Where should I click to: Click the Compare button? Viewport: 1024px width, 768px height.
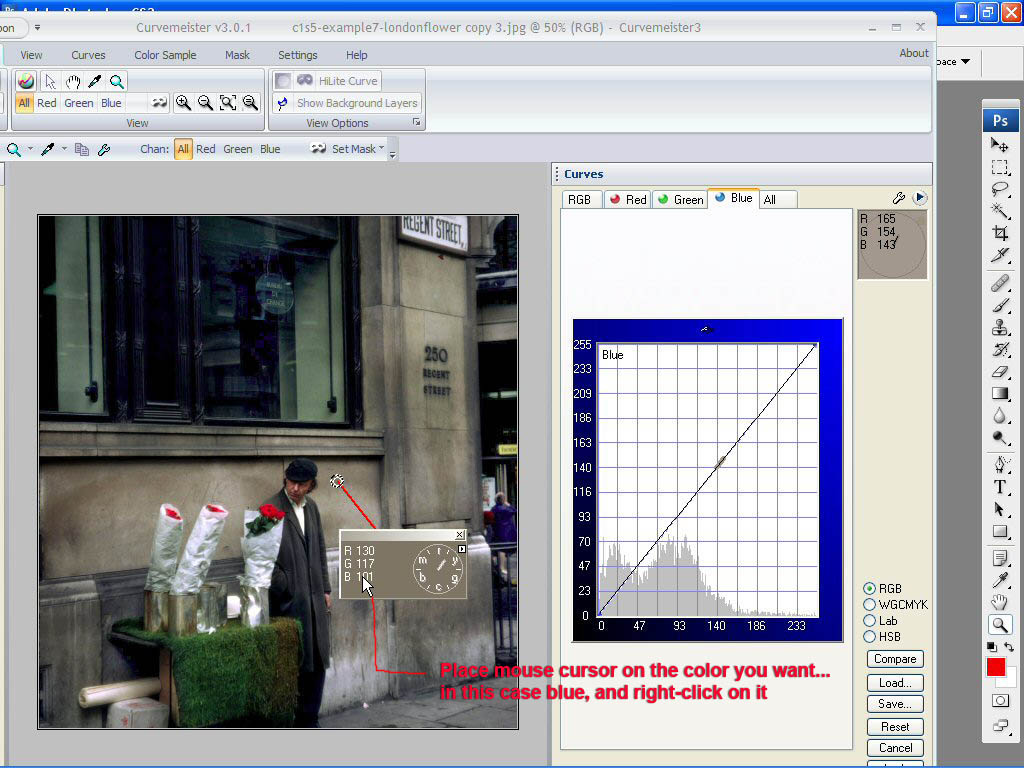click(x=895, y=659)
